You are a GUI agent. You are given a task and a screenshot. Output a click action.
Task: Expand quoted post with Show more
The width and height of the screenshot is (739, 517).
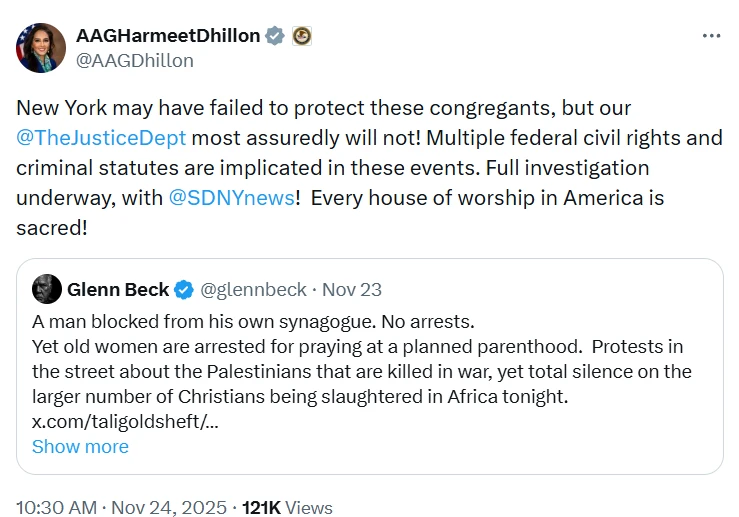[x=80, y=447]
